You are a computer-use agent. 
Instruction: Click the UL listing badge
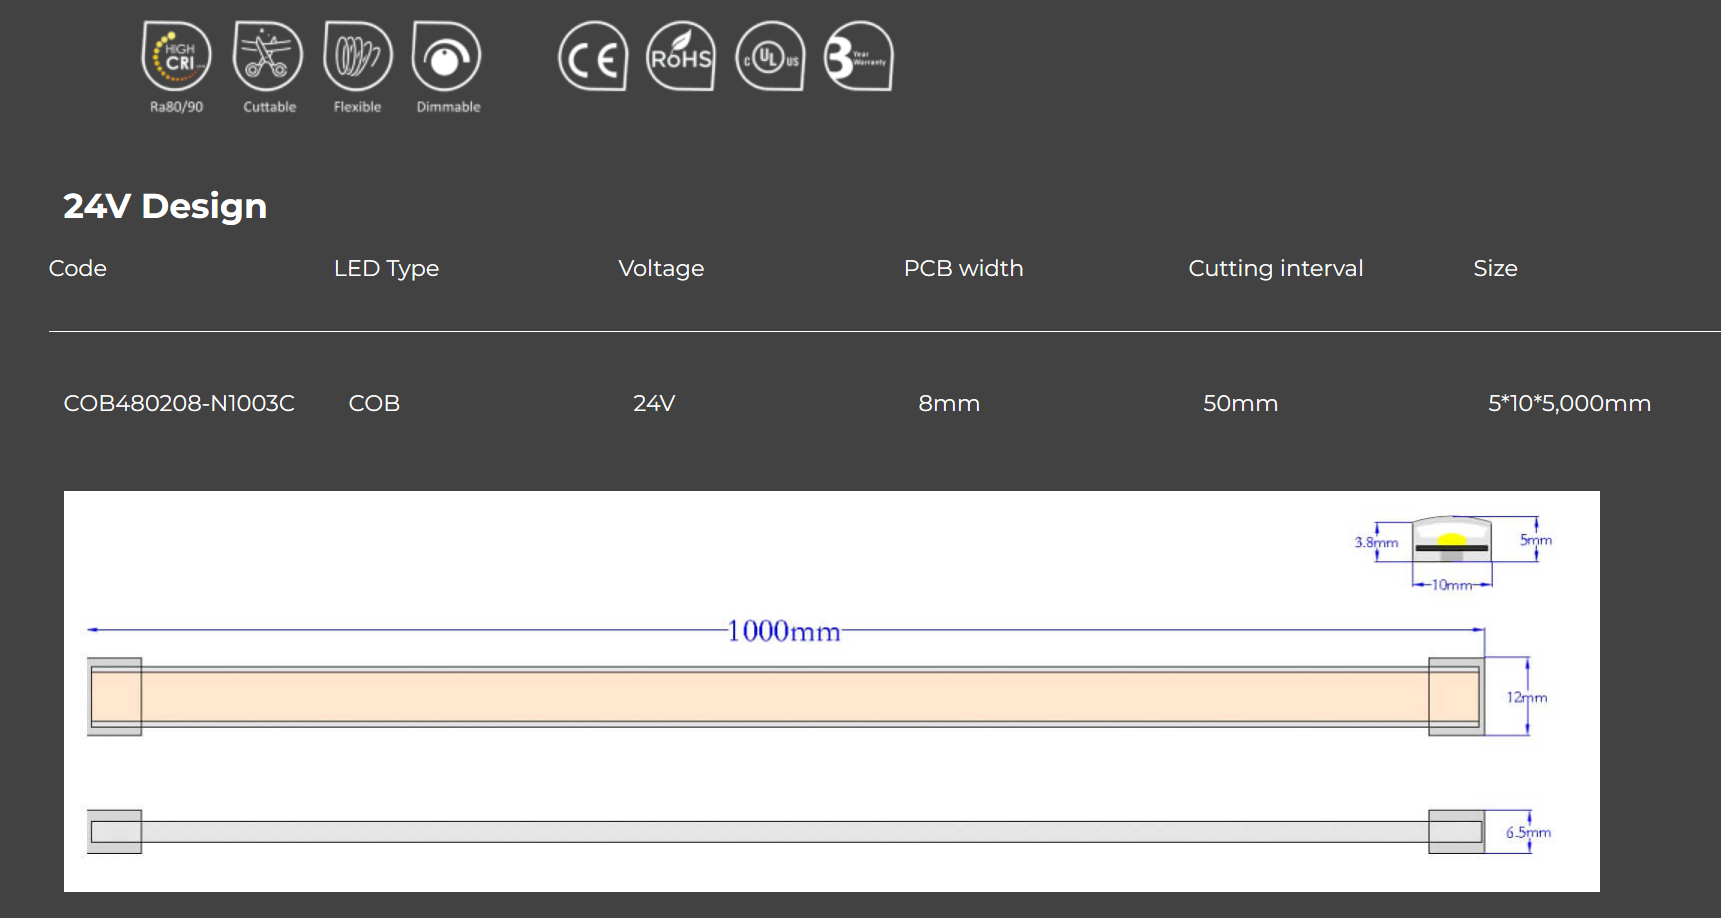(770, 56)
